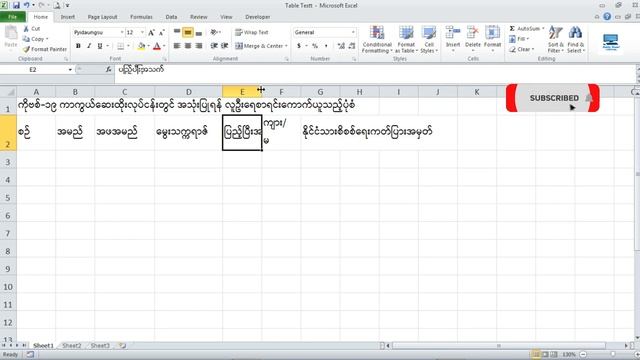
Task: Open the AutoSum dropdown arrow
Action: coord(543,29)
